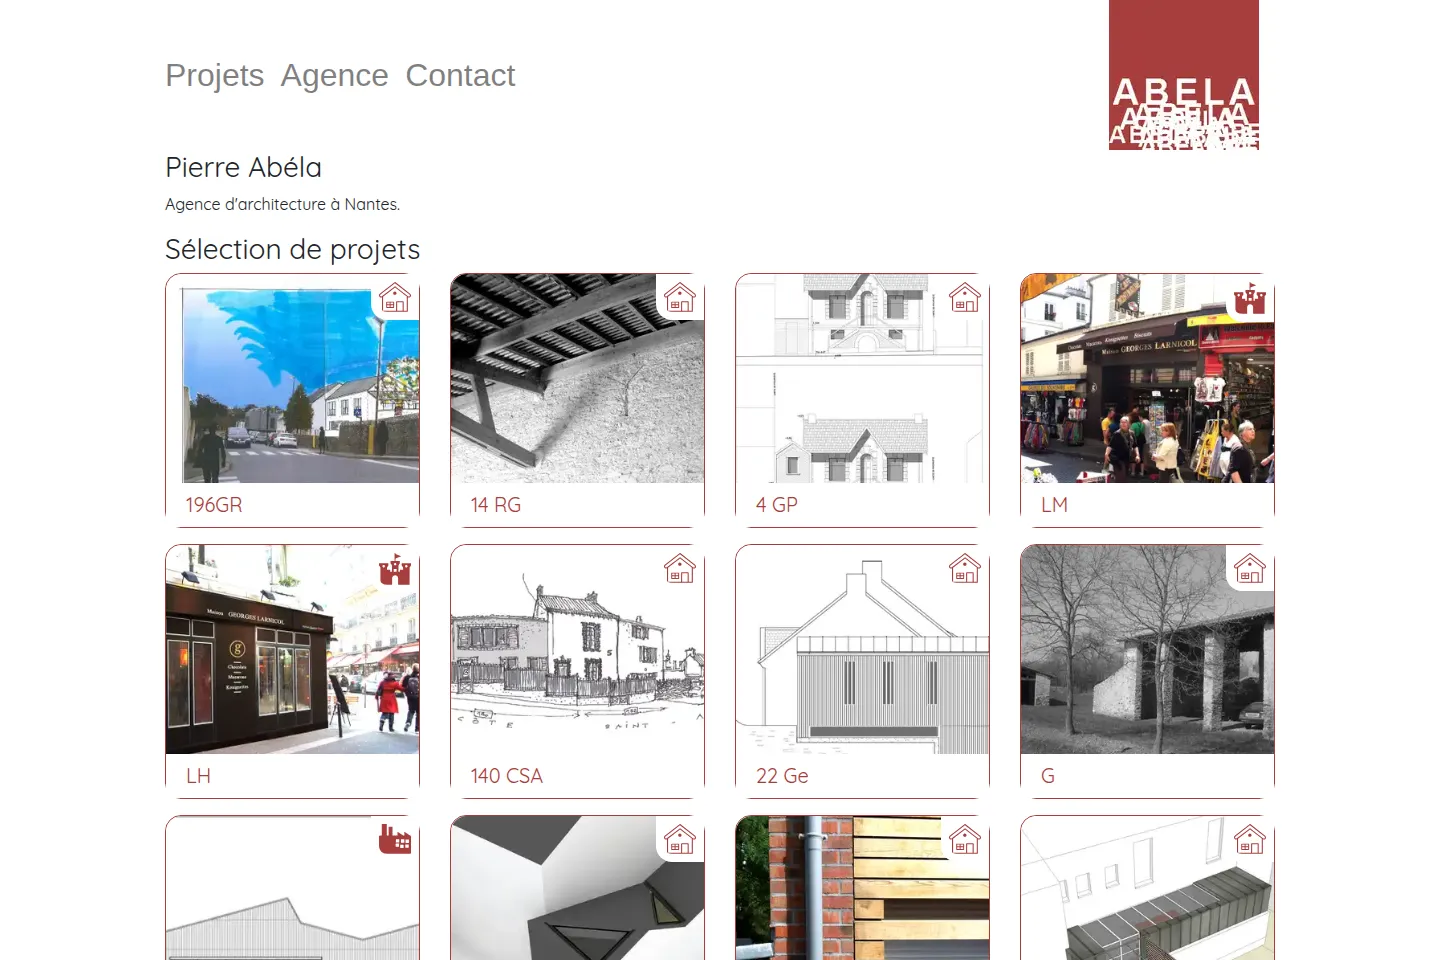Click the house icon on 14 RG card

click(x=680, y=298)
